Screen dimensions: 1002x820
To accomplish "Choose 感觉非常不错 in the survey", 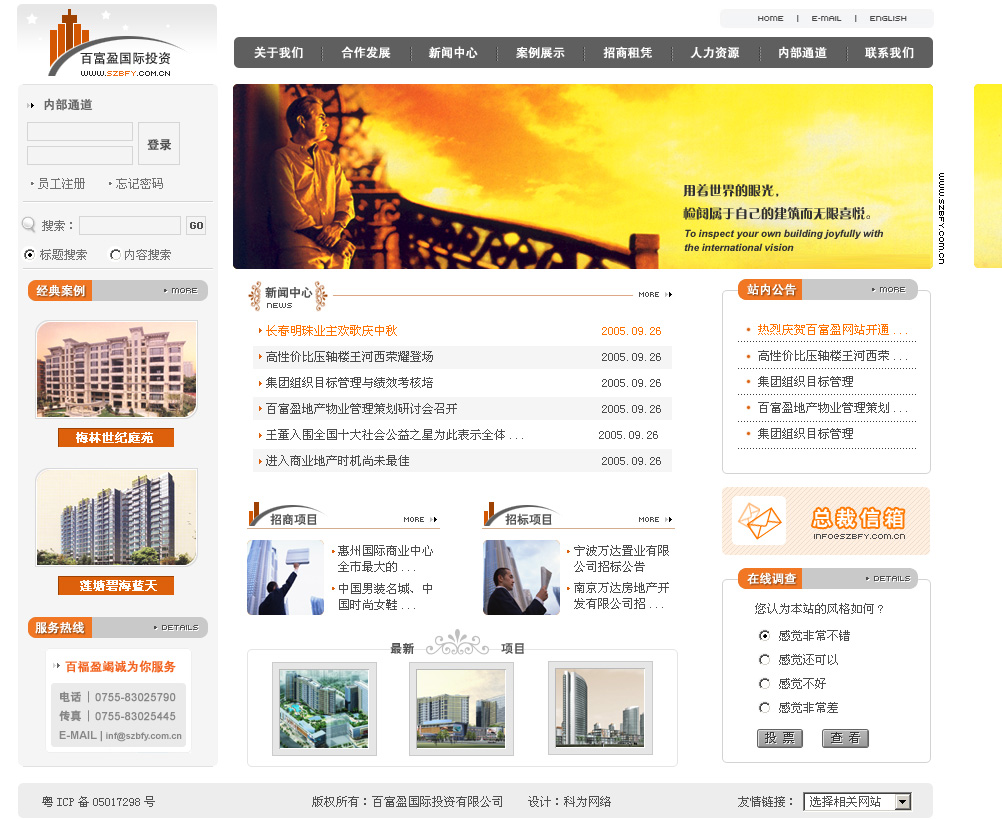I will point(764,635).
